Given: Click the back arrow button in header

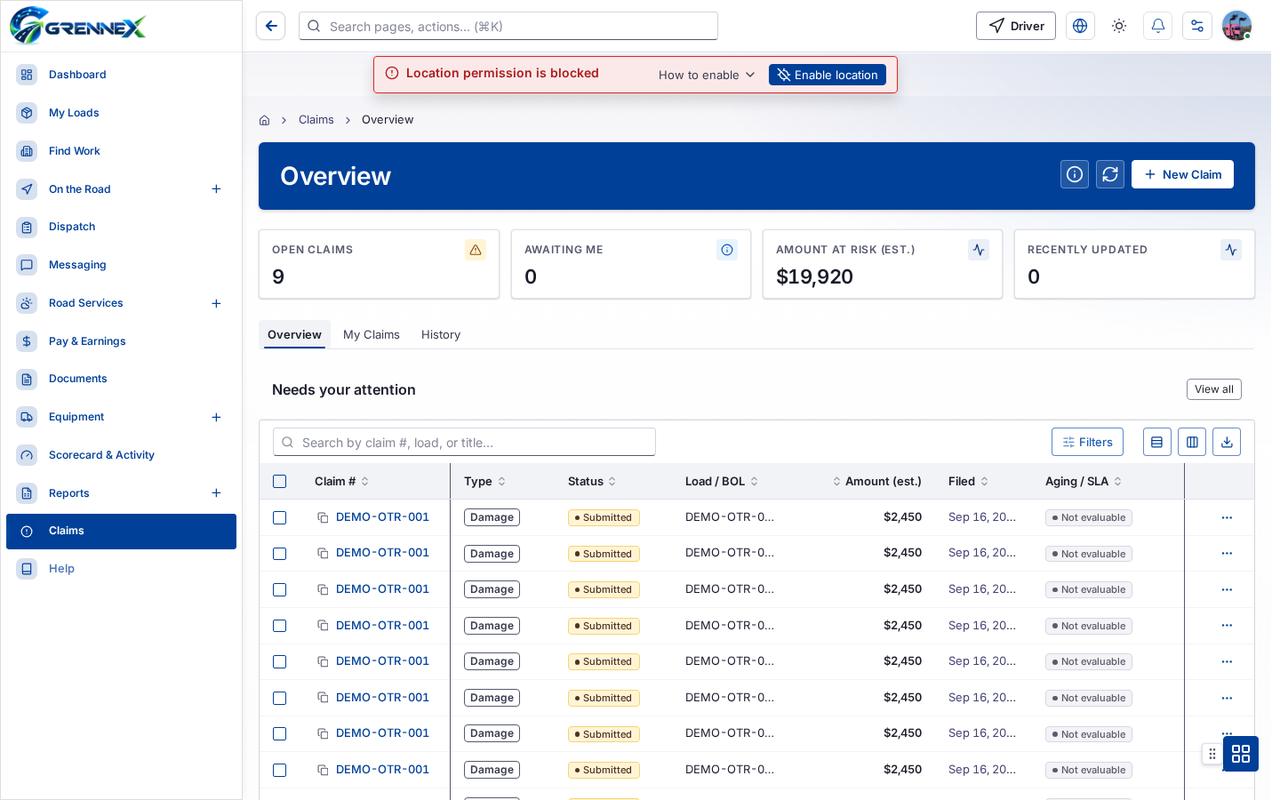Looking at the screenshot, I should [x=271, y=26].
